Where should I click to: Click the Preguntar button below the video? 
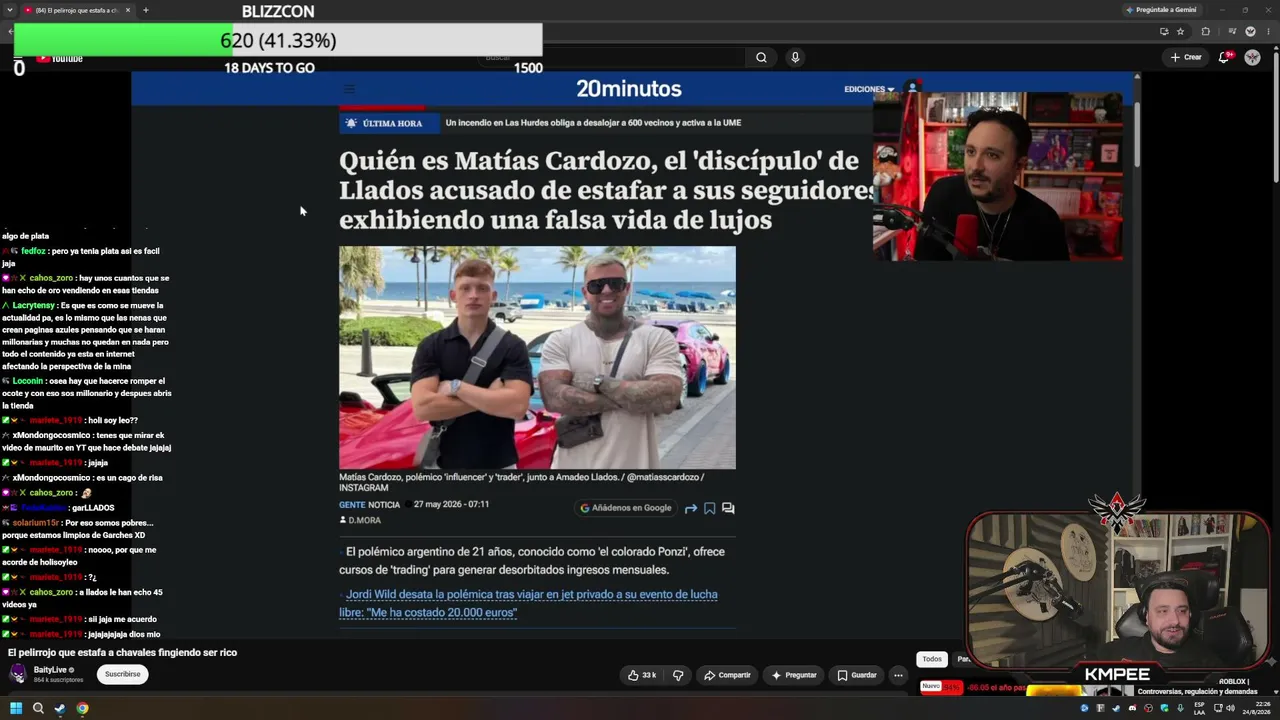point(794,675)
